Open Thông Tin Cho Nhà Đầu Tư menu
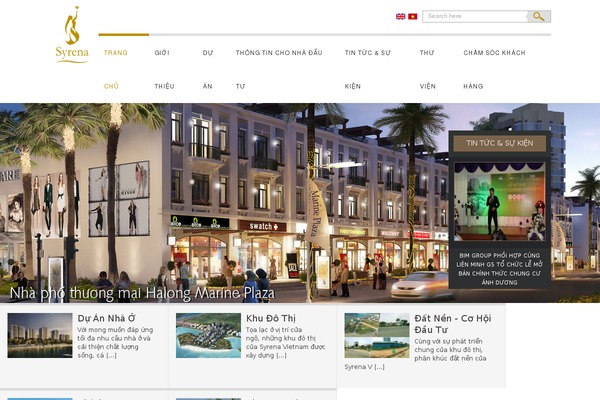The width and height of the screenshot is (600, 400). pyautogui.click(x=279, y=69)
